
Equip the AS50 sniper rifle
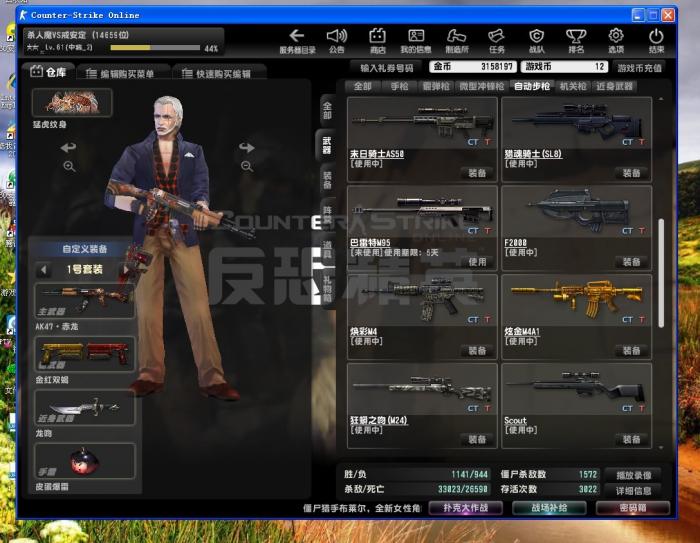[x=477, y=173]
